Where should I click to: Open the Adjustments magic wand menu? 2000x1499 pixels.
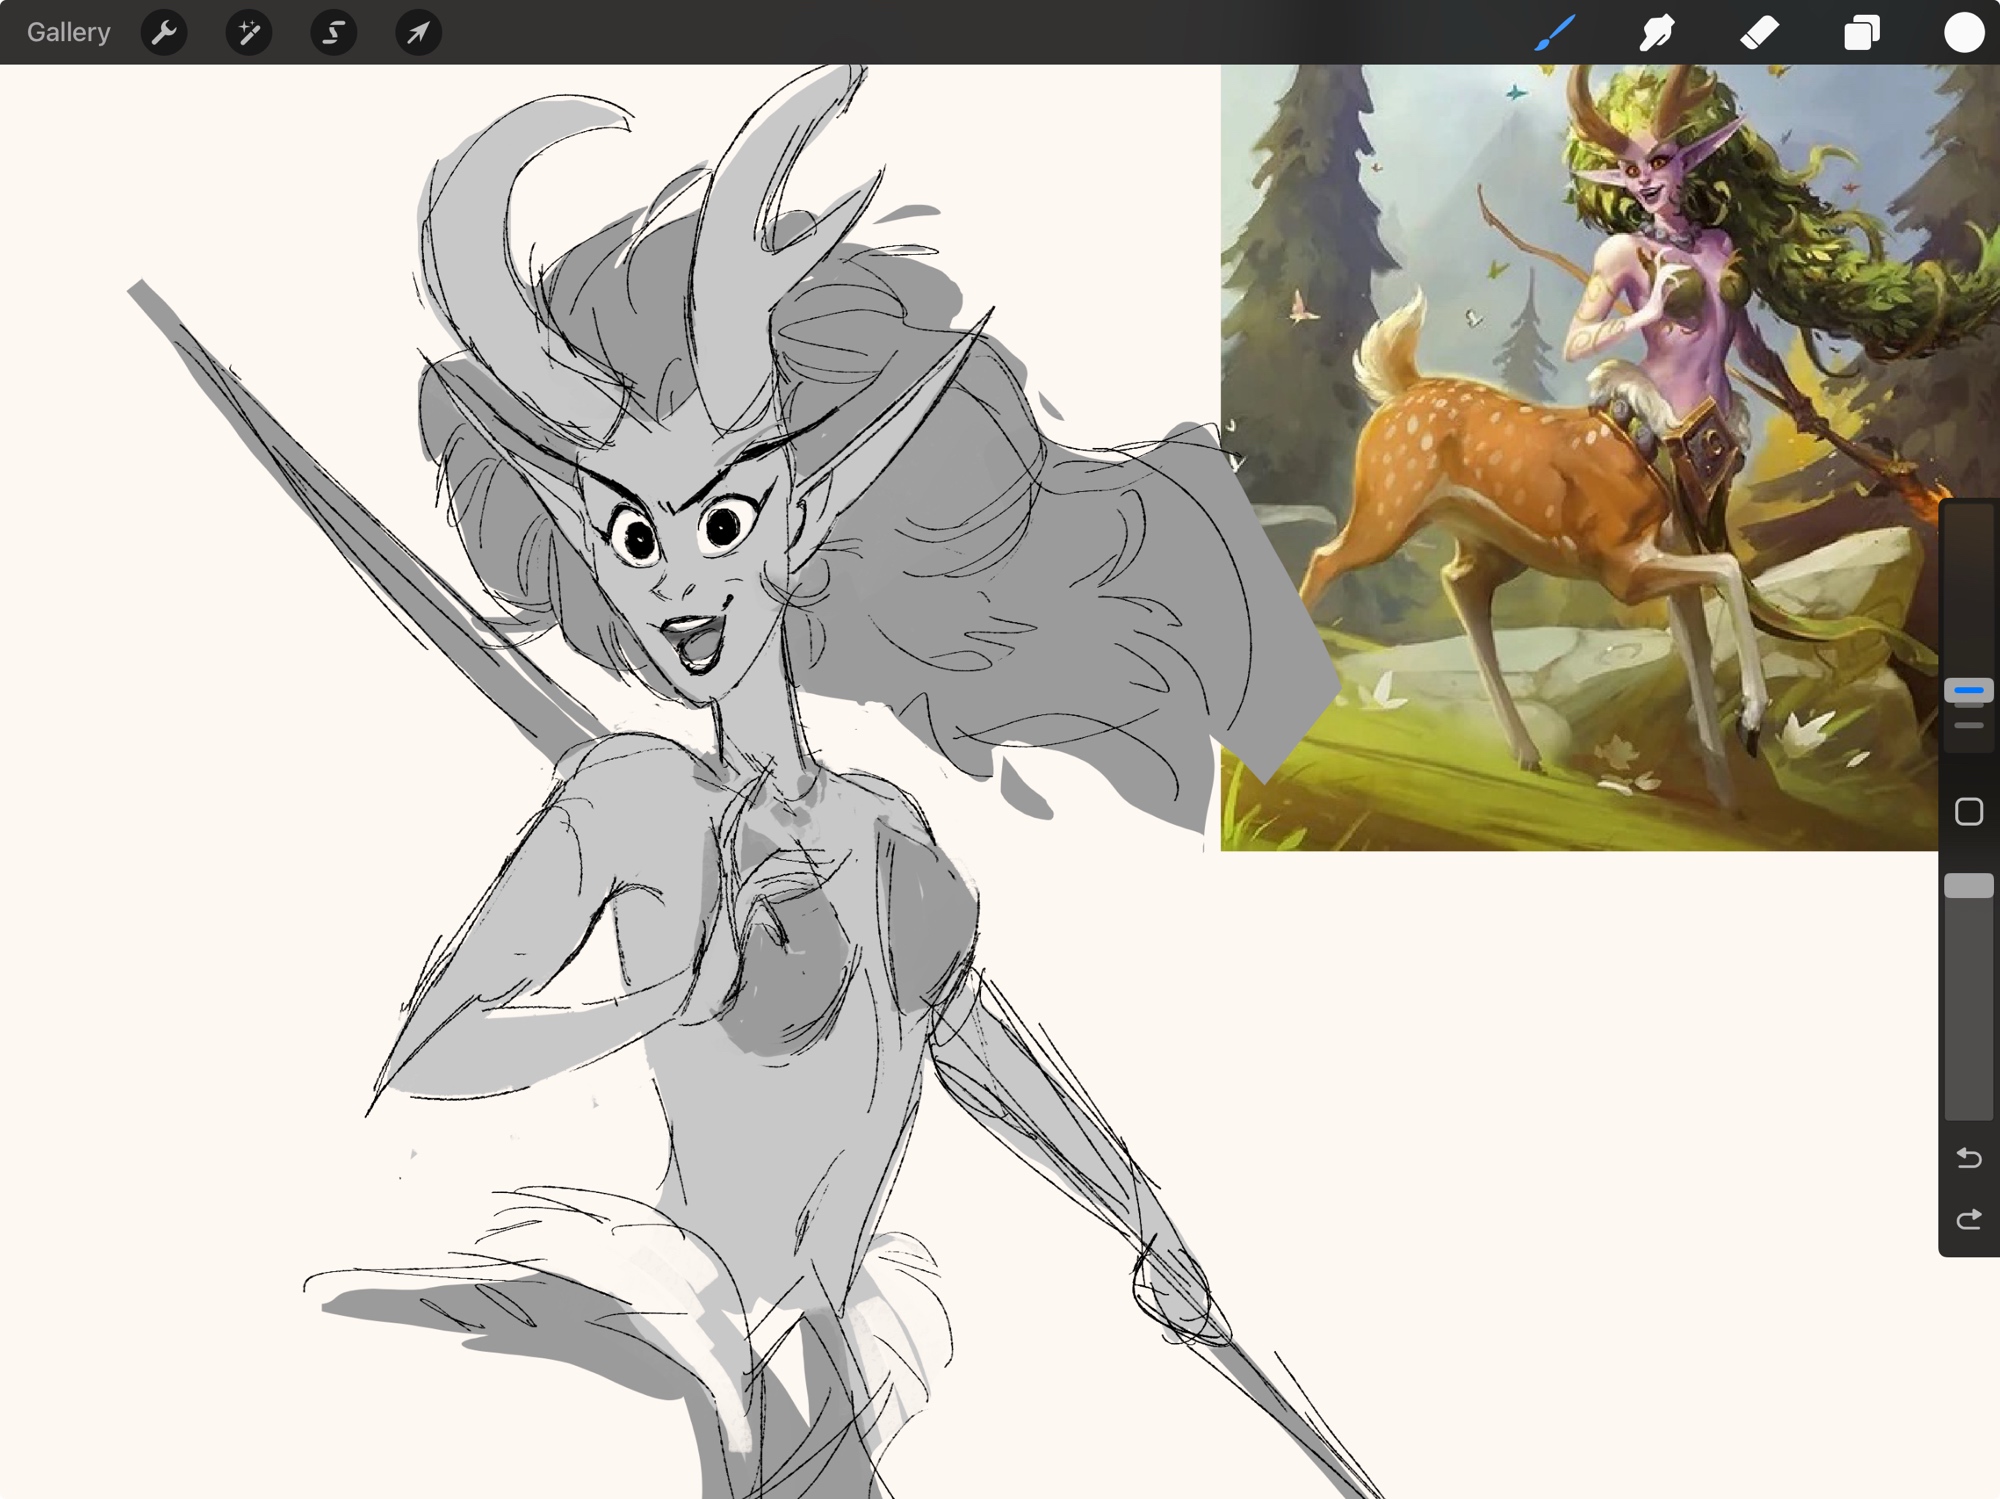249,32
